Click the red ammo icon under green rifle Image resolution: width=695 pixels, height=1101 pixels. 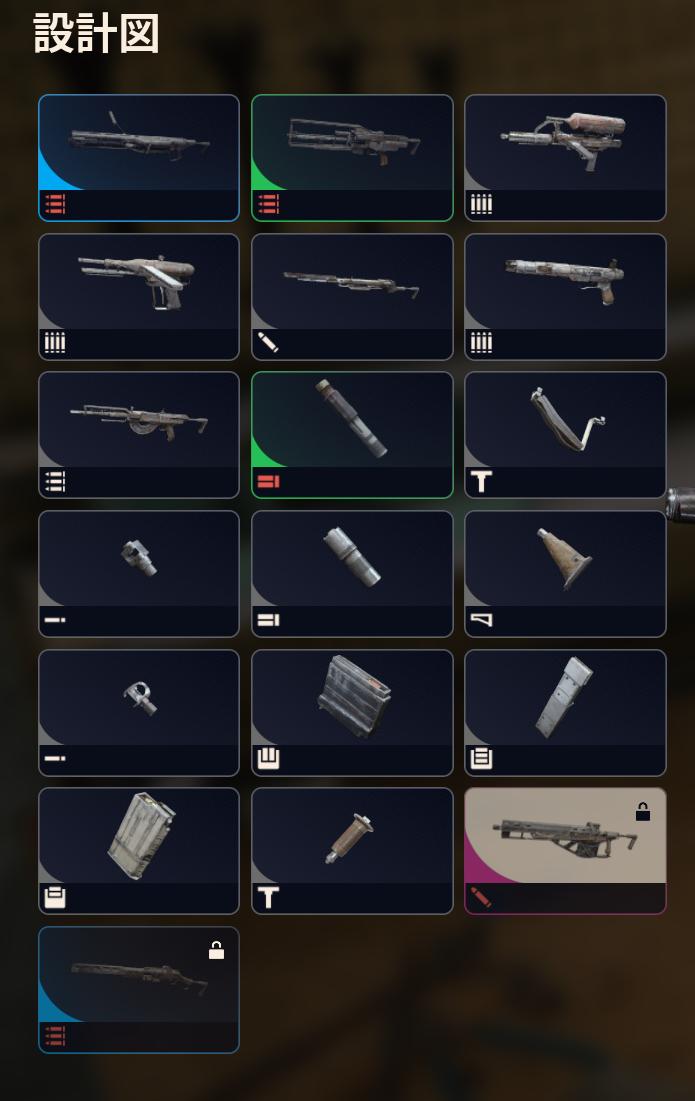269,204
